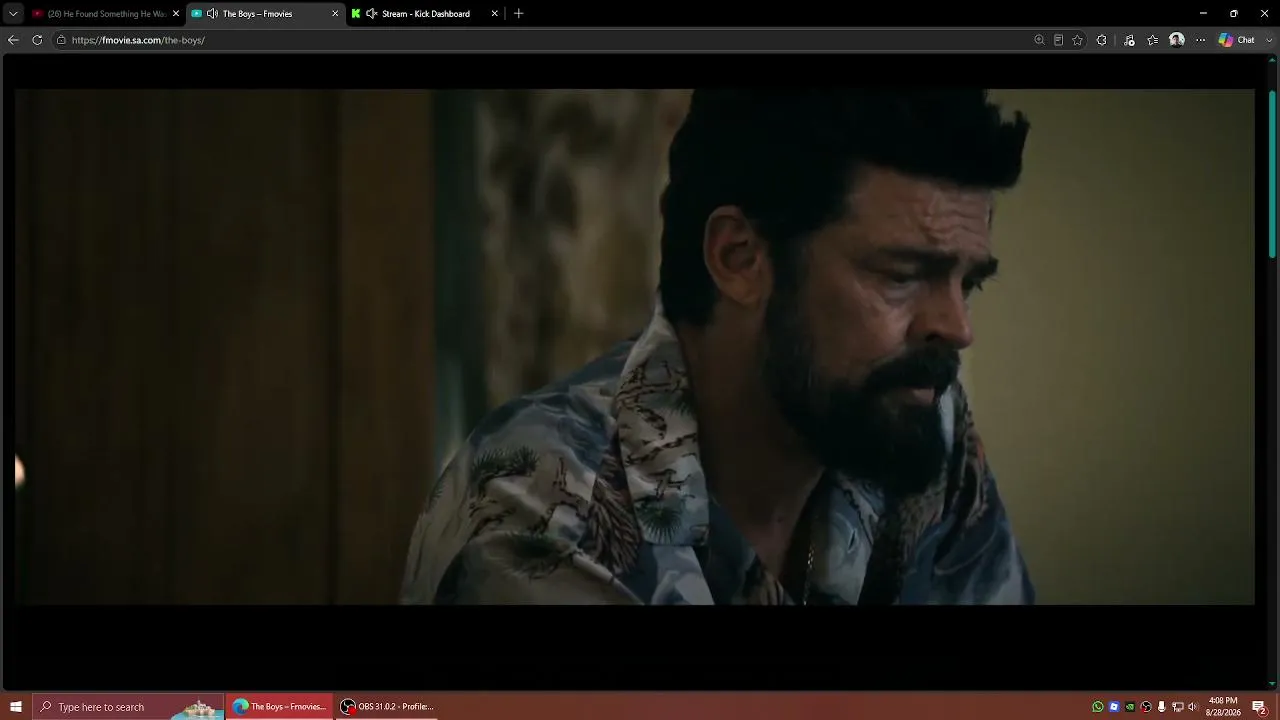This screenshot has width=1280, height=720.
Task: Enter immersive reader view
Action: coord(1058,40)
